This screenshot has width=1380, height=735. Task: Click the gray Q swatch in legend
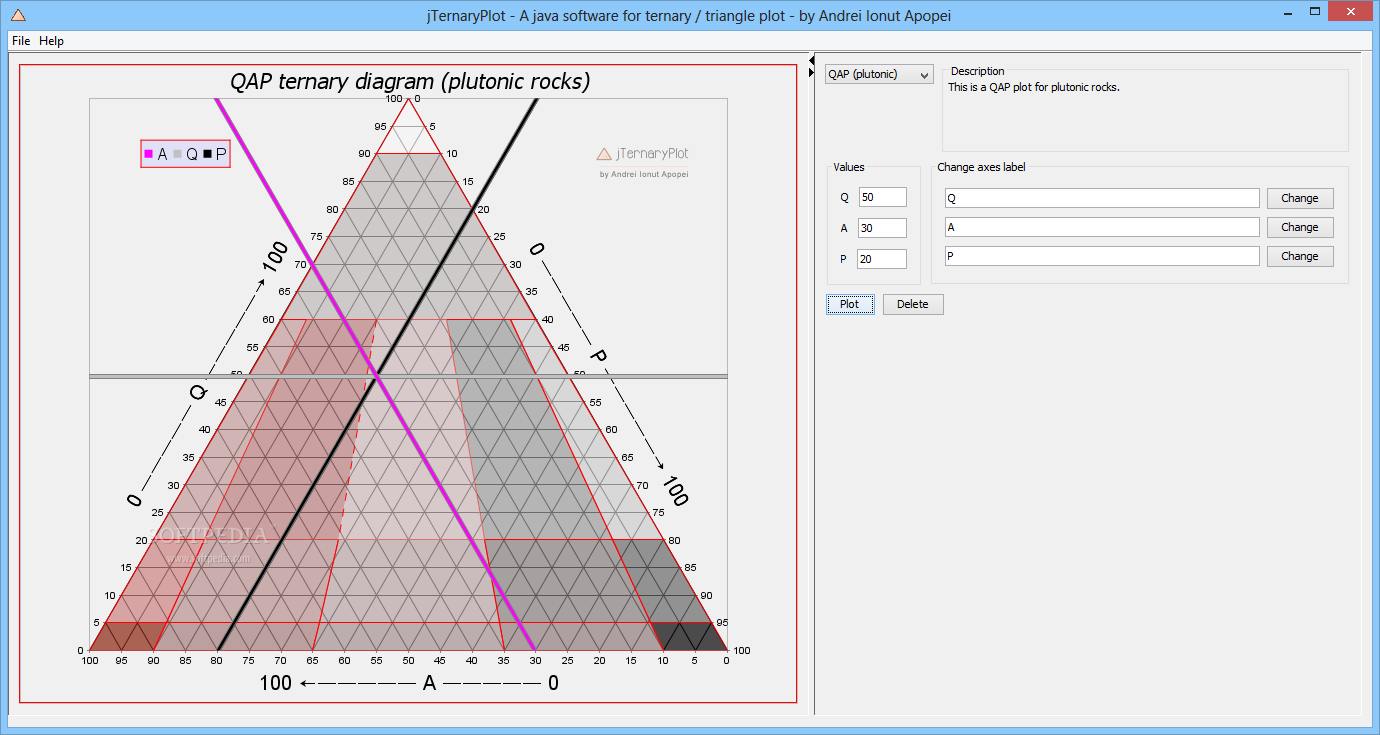pos(178,154)
